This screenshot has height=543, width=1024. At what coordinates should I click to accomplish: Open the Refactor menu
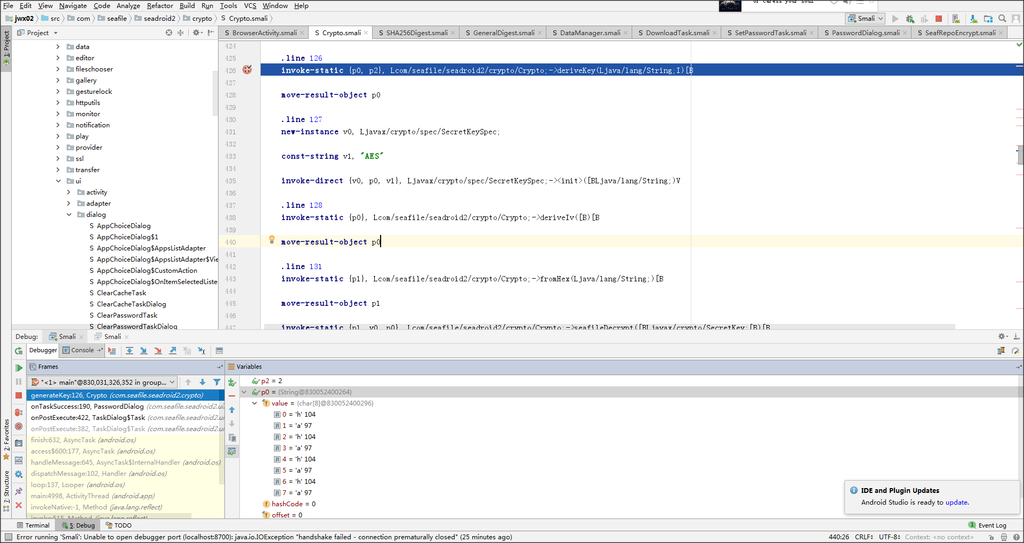[160, 5]
